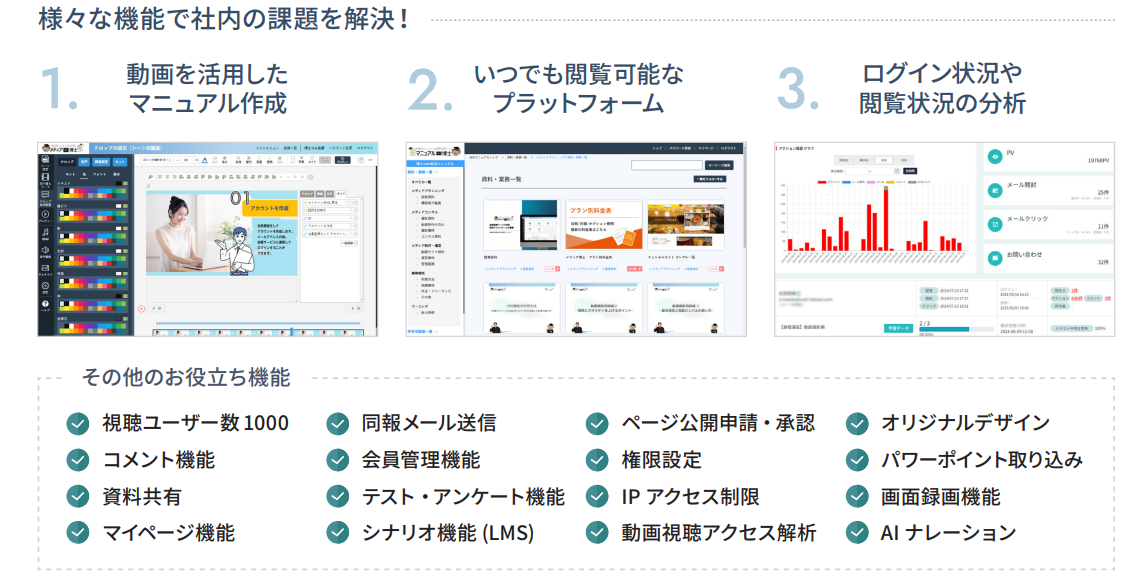The image size is (1146, 573).
Task: Click the checkmark beside 視聴ユーザー数 1000
Action: pos(79,423)
